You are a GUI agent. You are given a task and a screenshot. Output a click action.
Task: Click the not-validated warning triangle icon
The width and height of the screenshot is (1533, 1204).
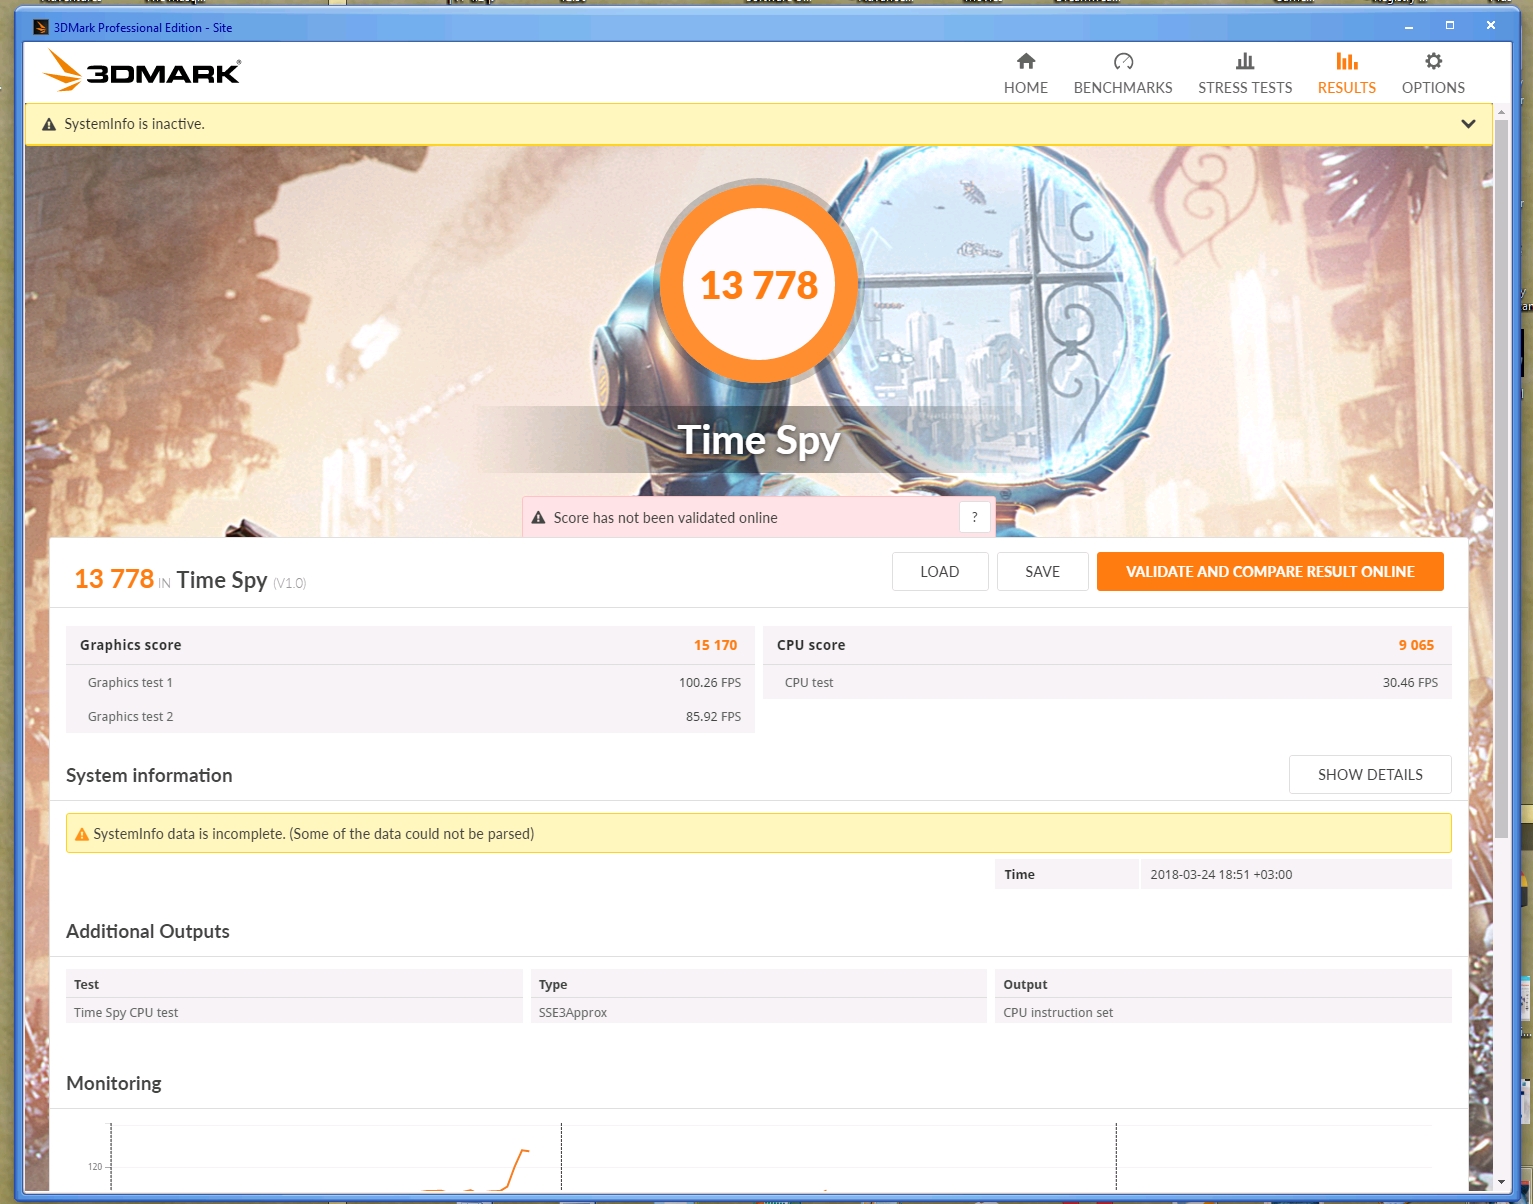[538, 517]
